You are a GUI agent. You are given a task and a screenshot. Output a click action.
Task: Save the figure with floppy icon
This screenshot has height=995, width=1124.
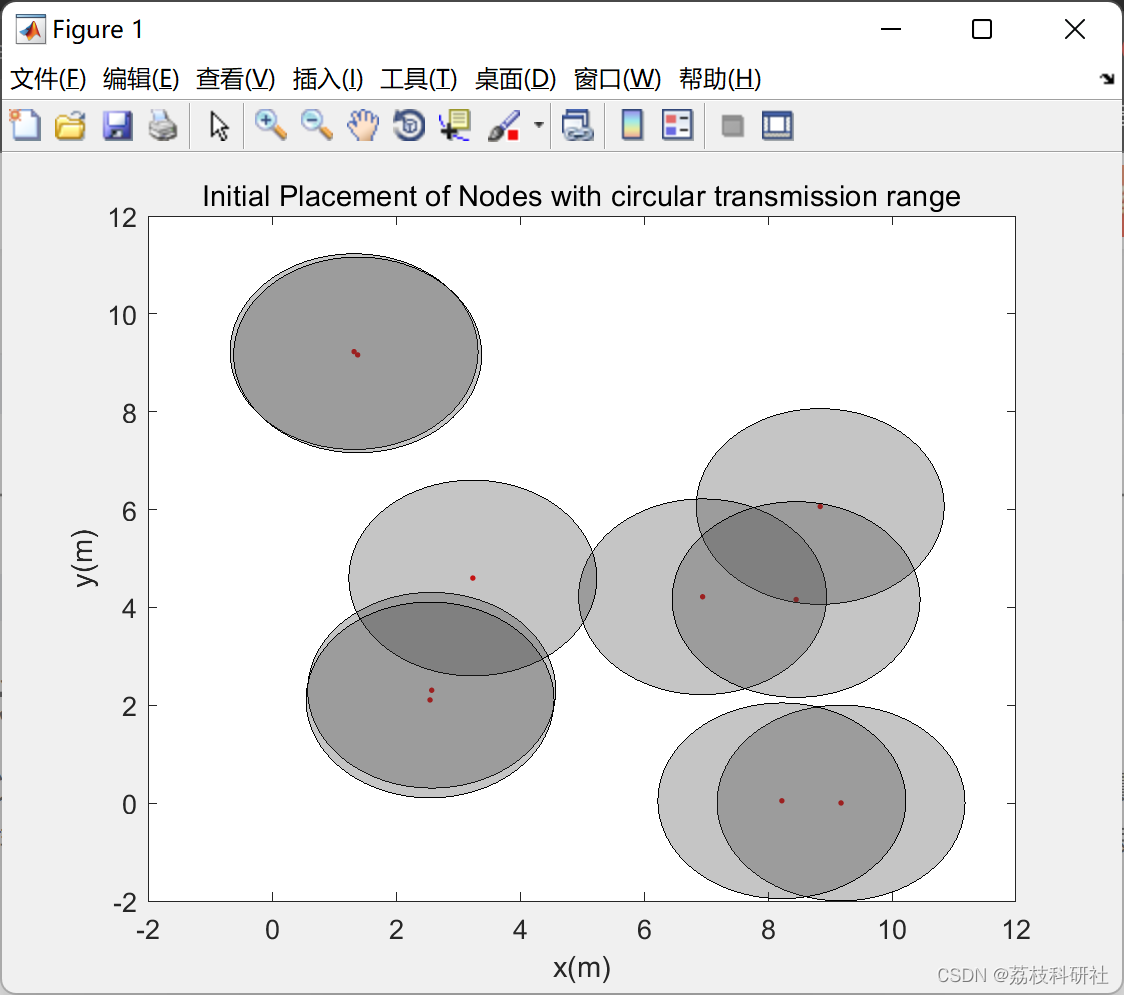[x=117, y=125]
